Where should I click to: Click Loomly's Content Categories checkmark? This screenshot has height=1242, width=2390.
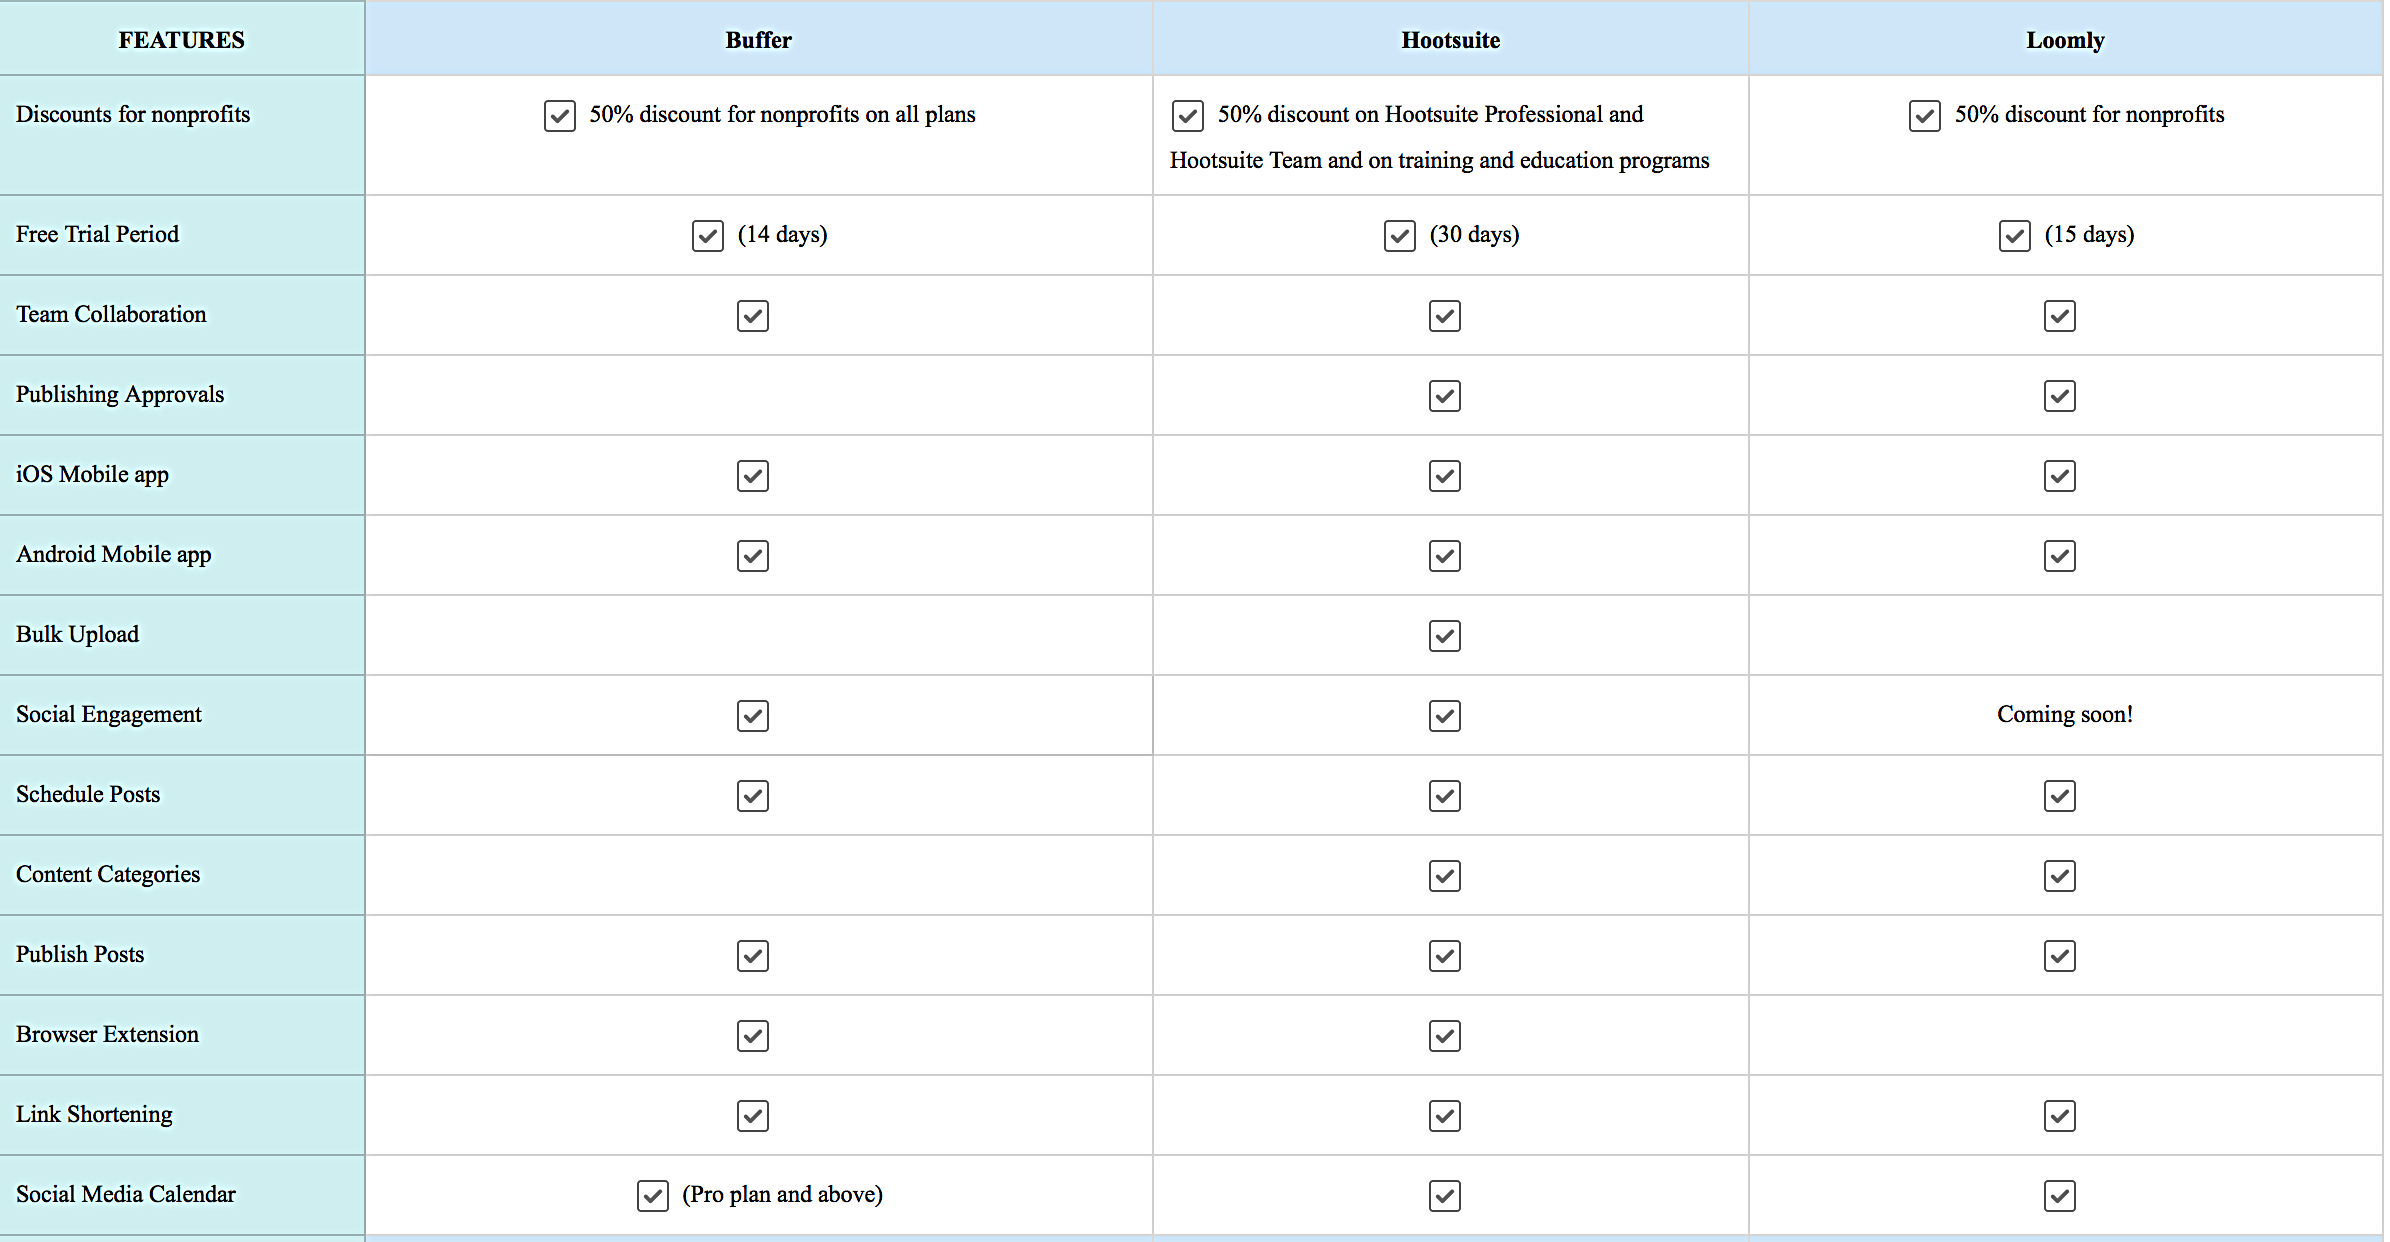(x=2060, y=876)
